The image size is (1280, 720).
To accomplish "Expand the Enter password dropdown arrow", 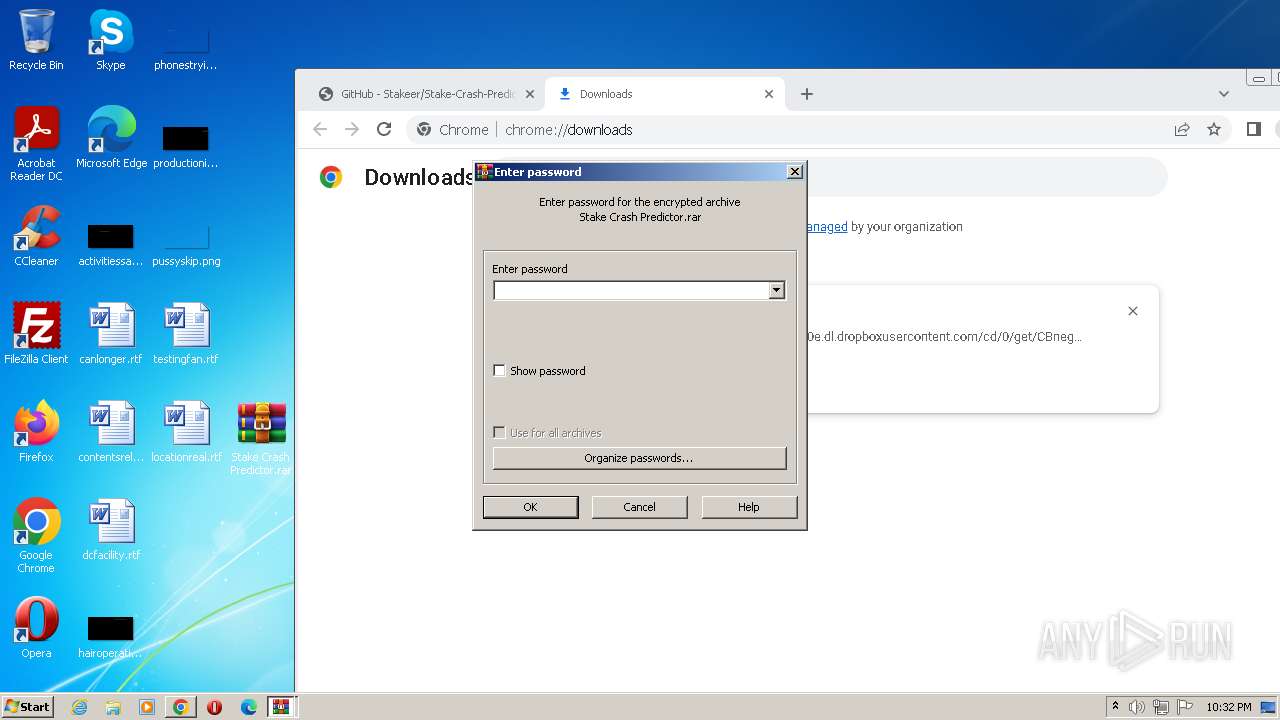I will (x=776, y=290).
